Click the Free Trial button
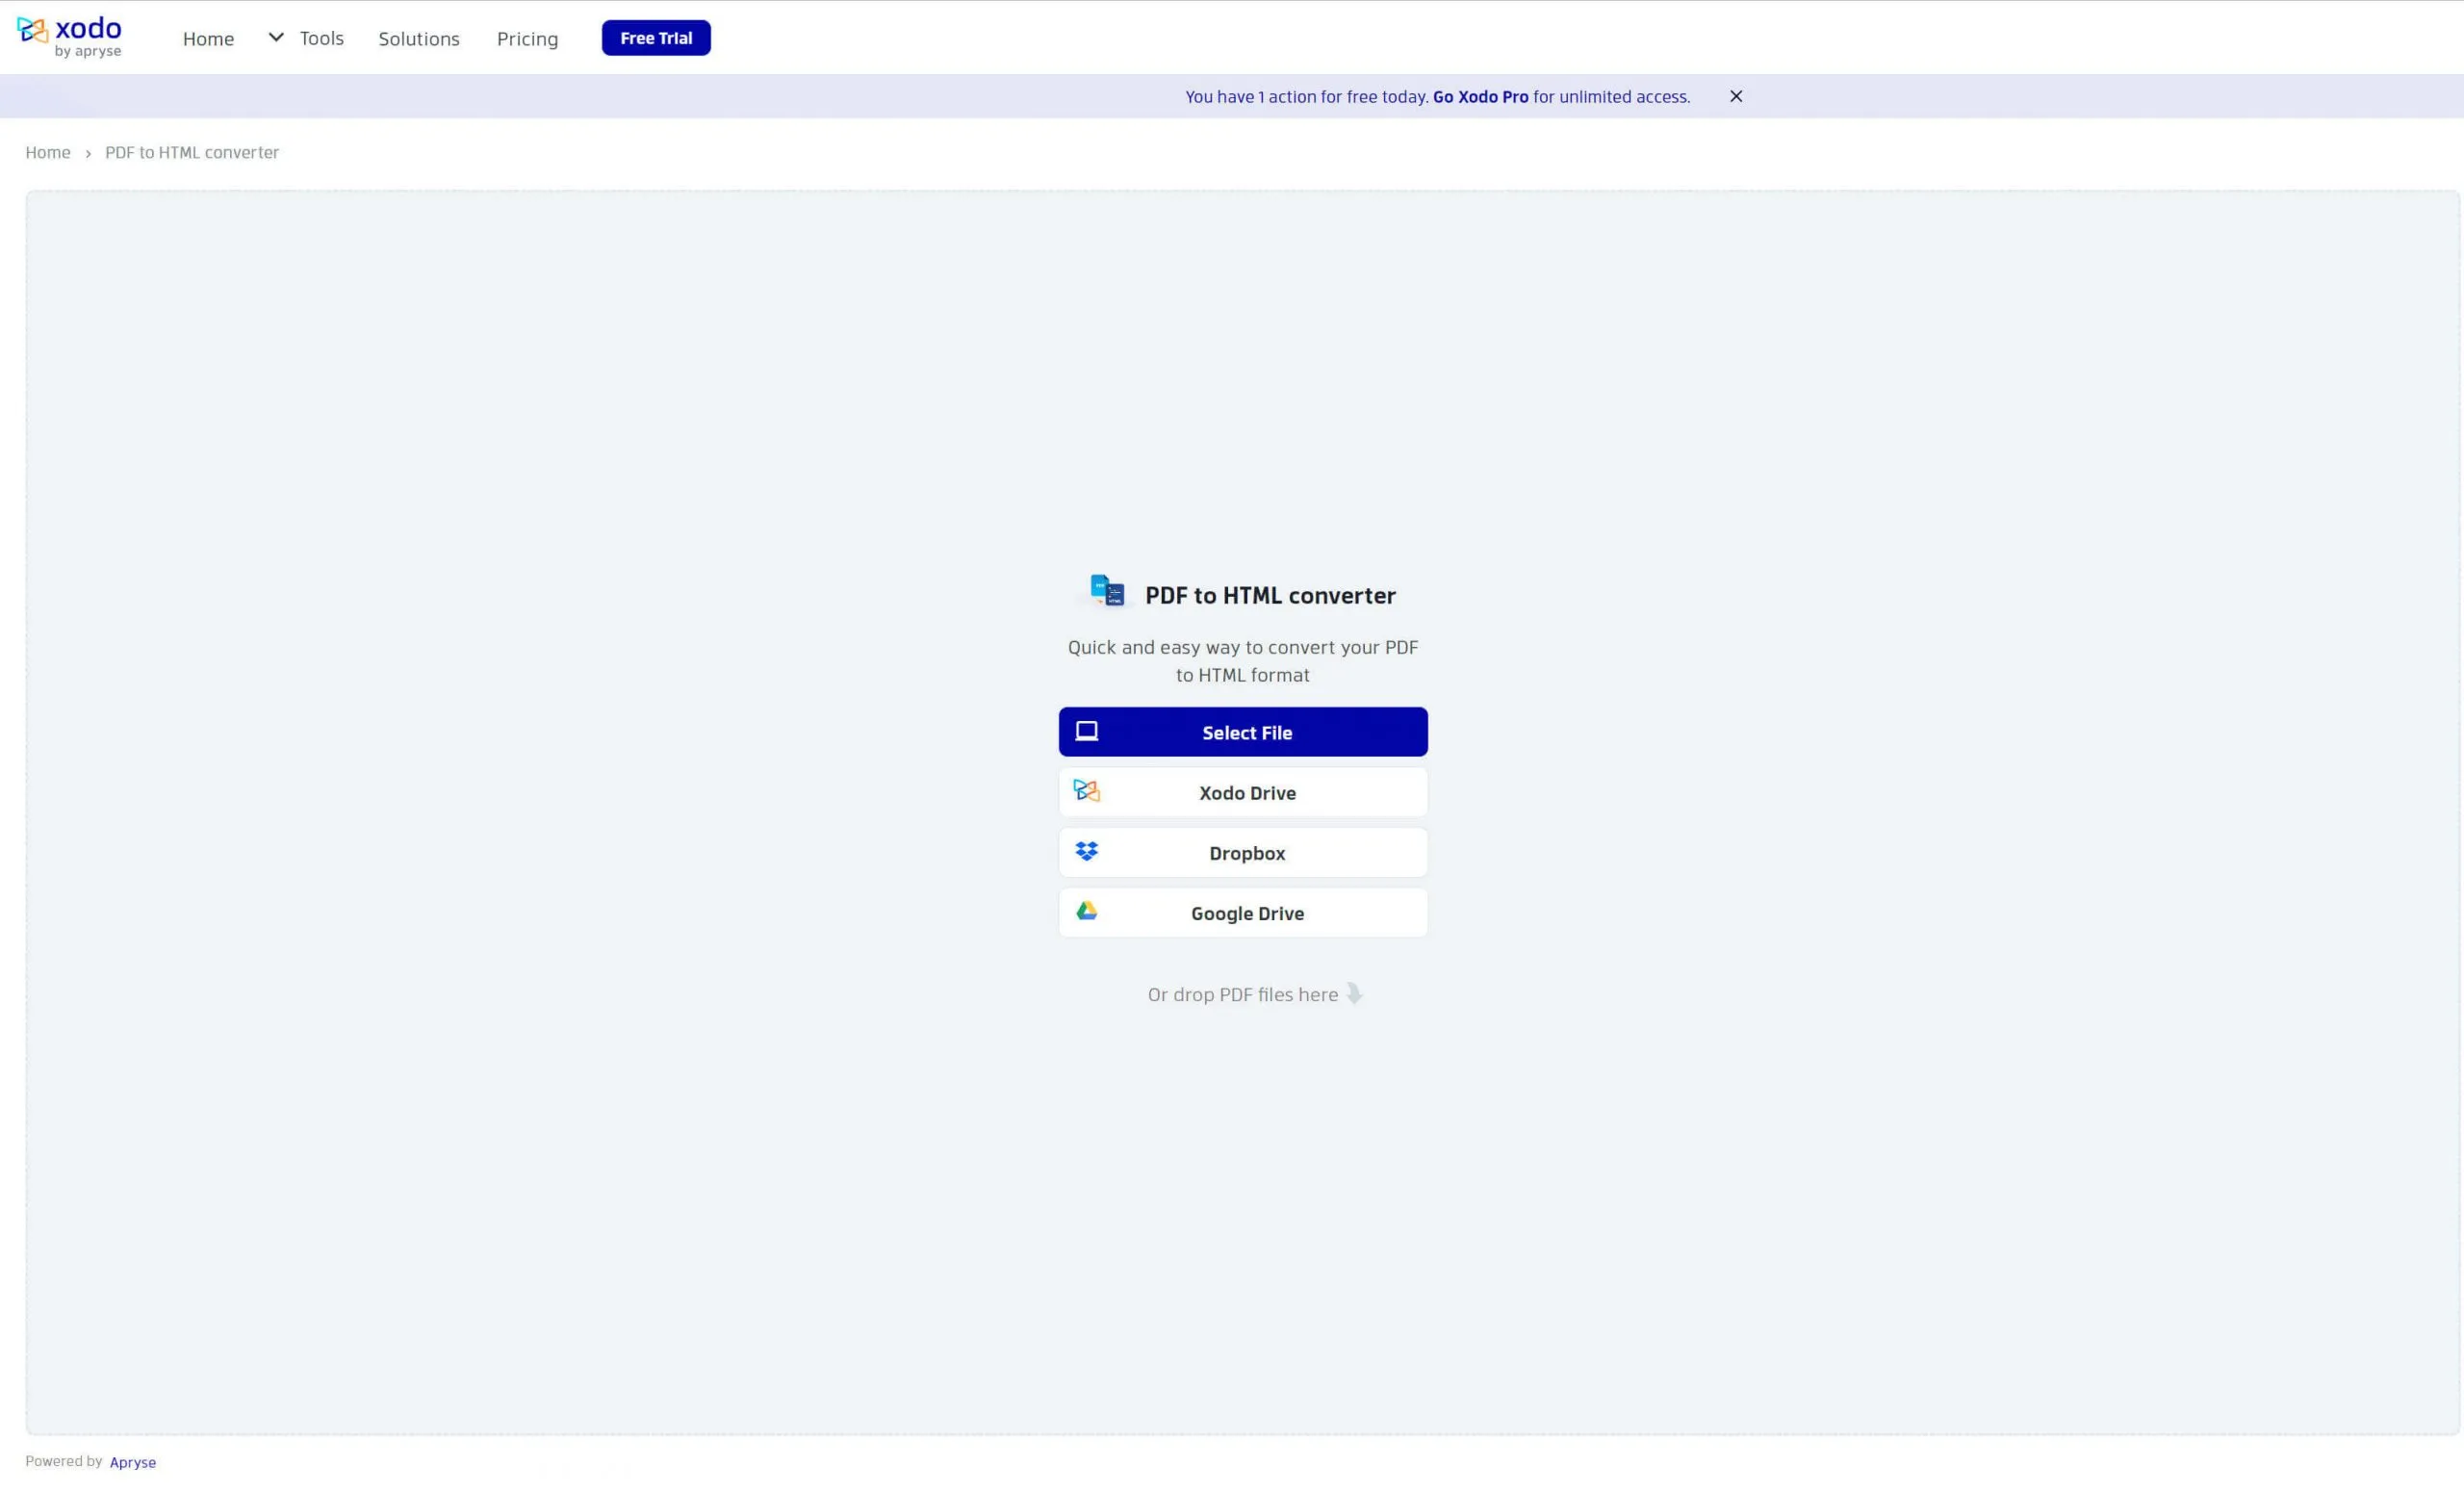 [x=654, y=37]
